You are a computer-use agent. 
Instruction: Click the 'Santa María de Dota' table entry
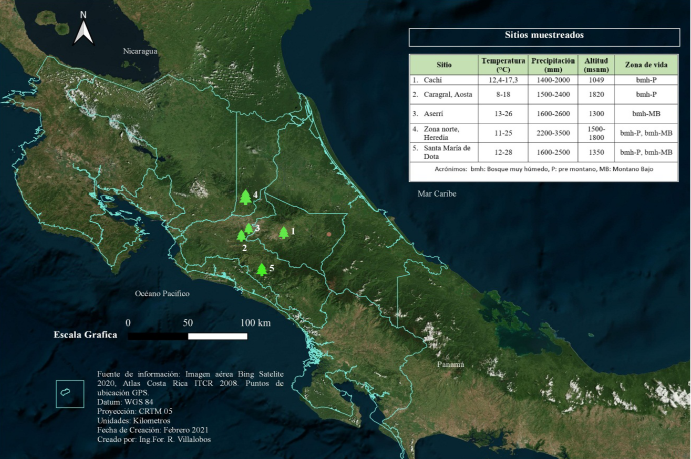tap(445, 153)
